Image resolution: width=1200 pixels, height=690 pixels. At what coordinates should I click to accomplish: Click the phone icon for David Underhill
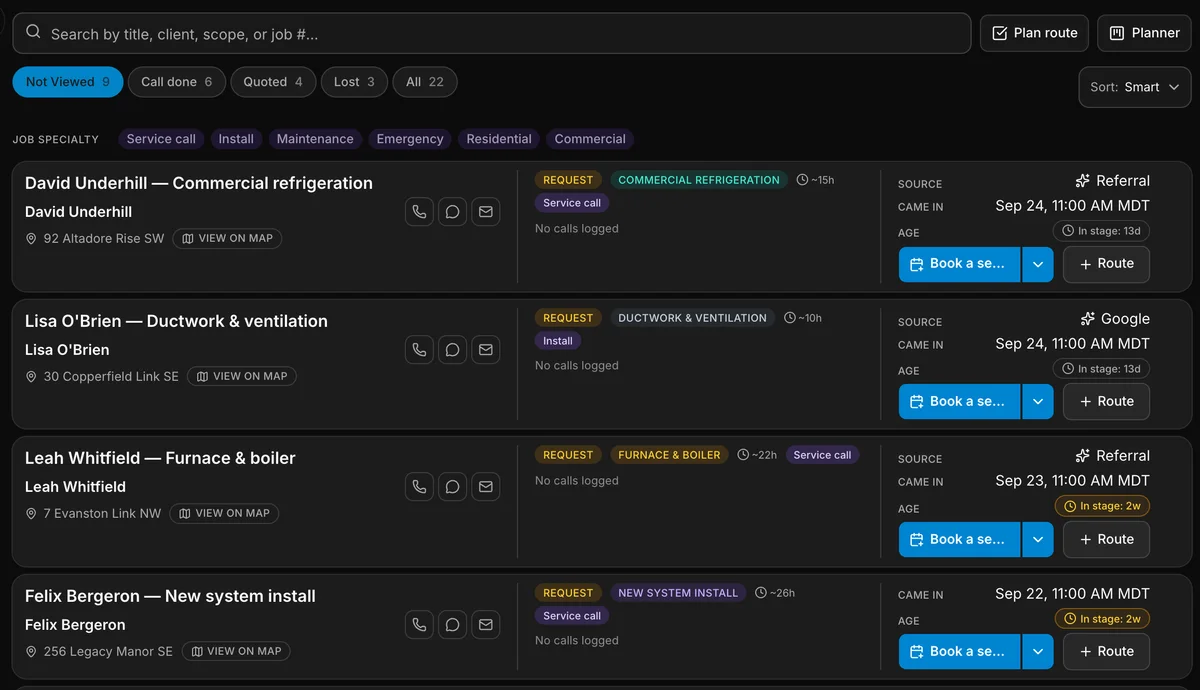[419, 212]
